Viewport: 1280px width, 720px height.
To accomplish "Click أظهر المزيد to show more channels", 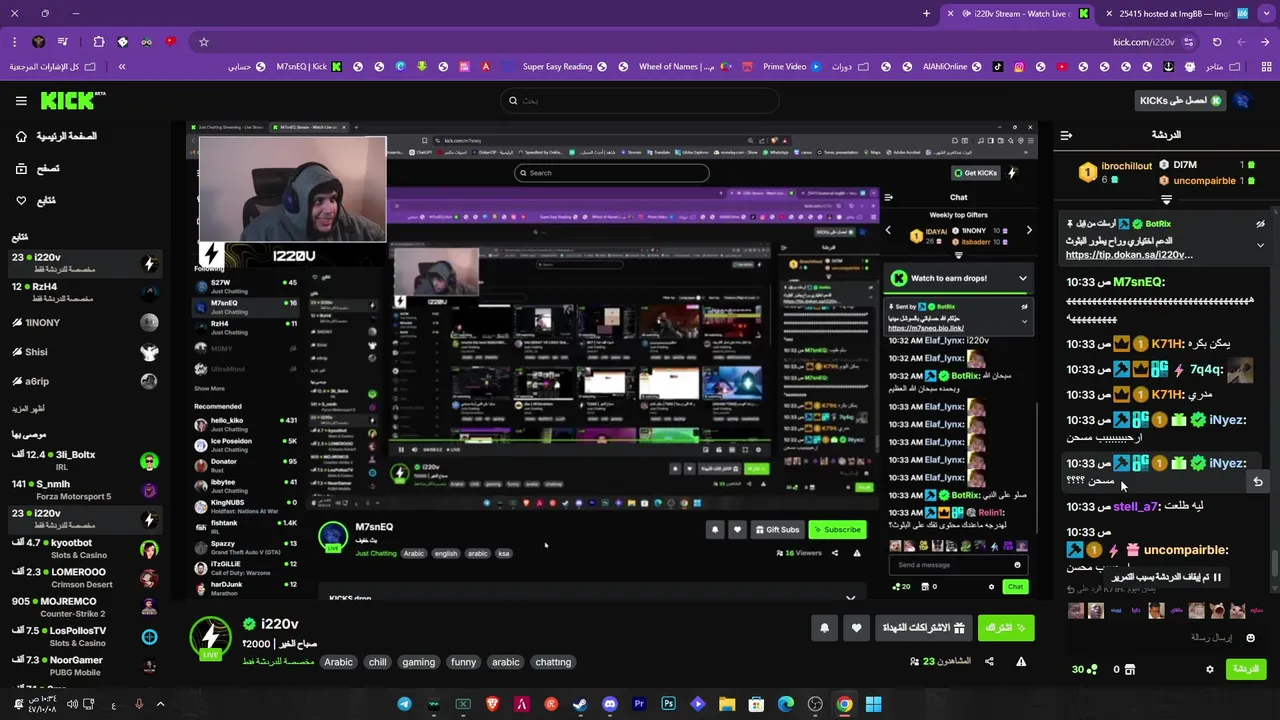I will tap(28, 409).
